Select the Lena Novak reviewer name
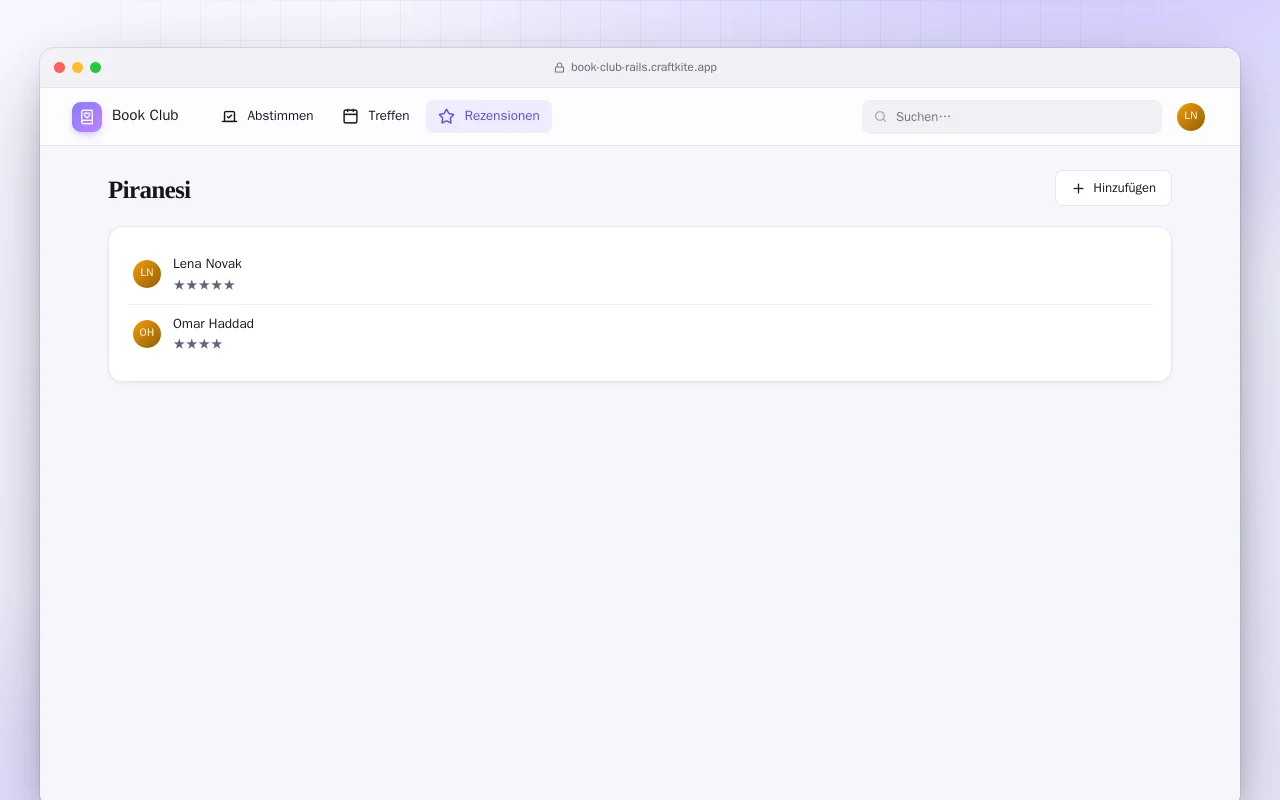 coord(207,264)
